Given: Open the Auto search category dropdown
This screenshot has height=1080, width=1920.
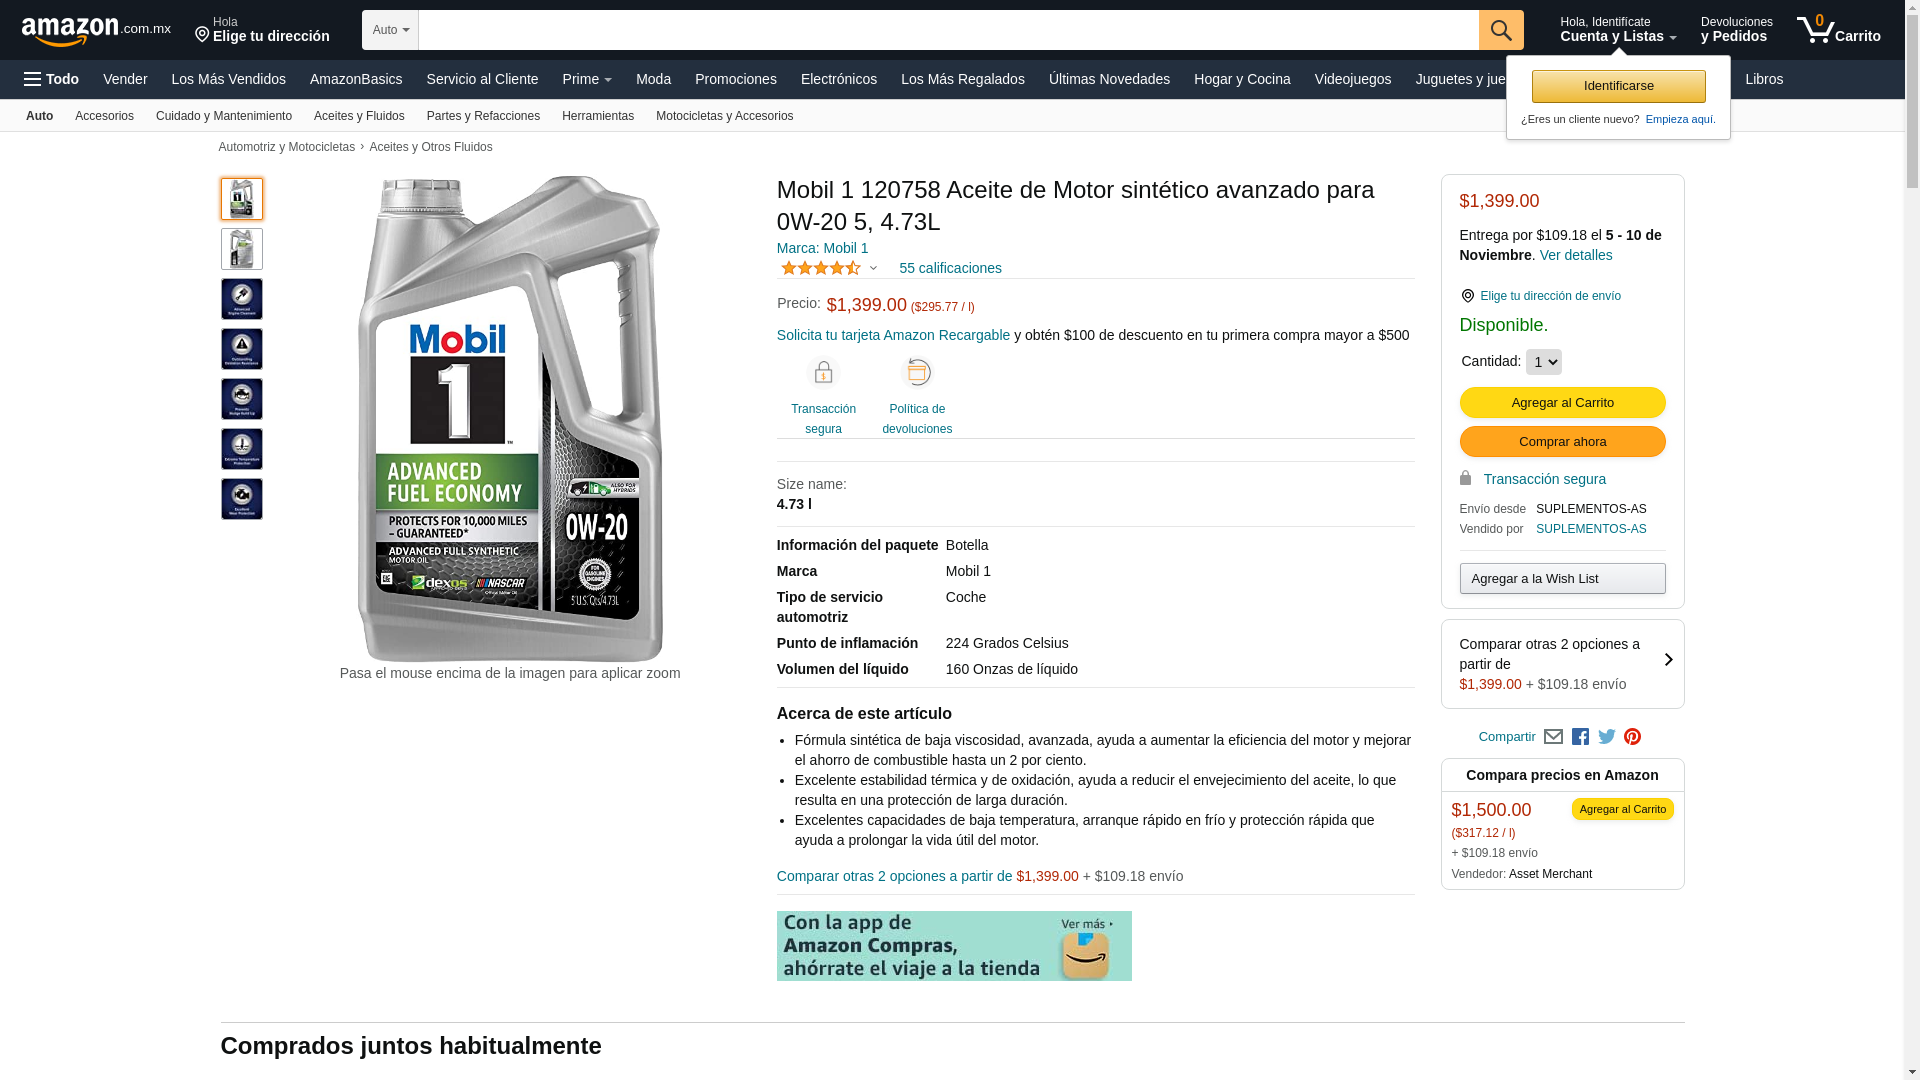Looking at the screenshot, I should tap(390, 30).
